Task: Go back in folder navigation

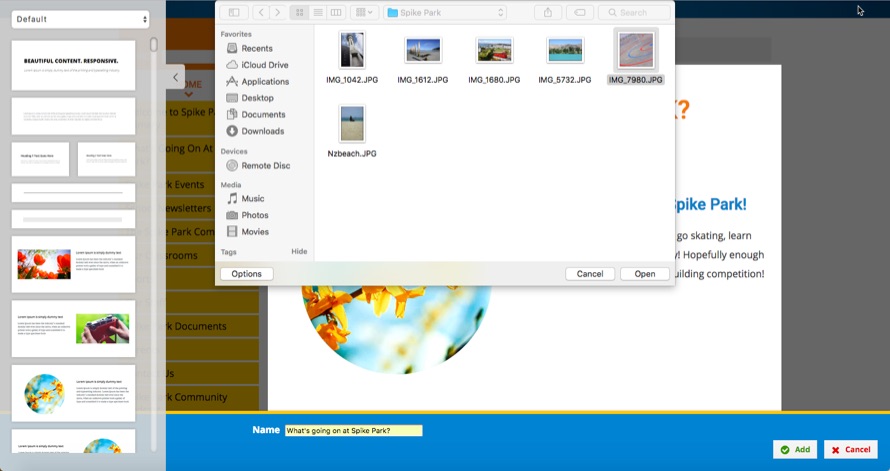Action: click(262, 12)
